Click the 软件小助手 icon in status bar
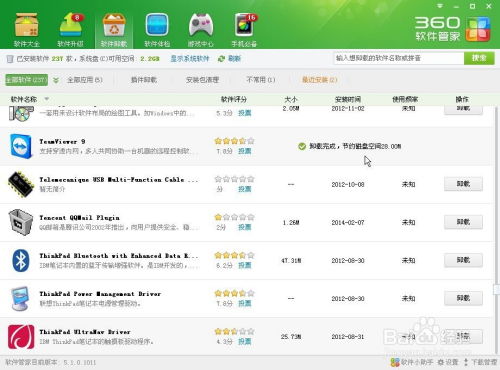The width and height of the screenshot is (500, 370). [395, 362]
